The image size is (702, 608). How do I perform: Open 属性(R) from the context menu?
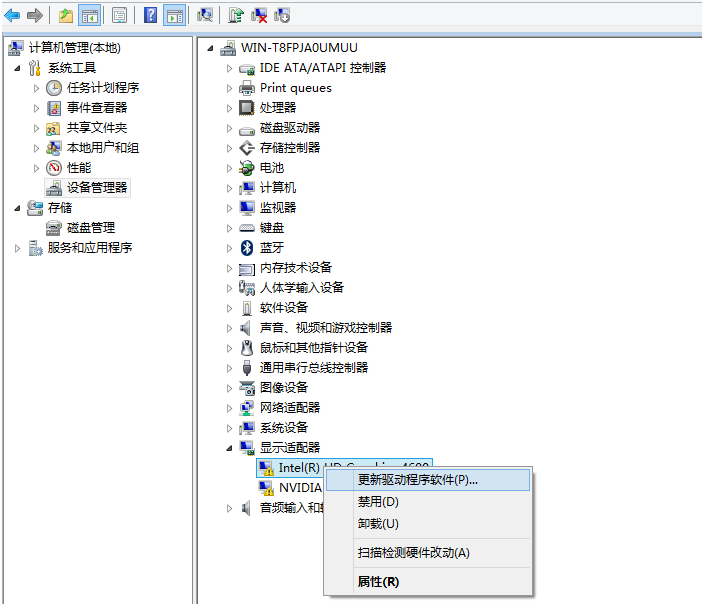378,582
